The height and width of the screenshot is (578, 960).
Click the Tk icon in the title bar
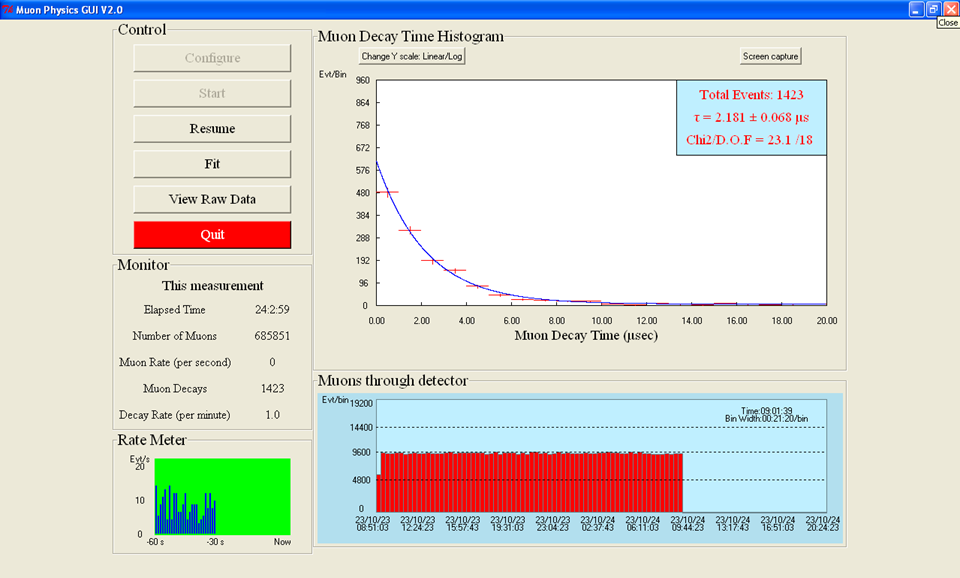point(7,10)
